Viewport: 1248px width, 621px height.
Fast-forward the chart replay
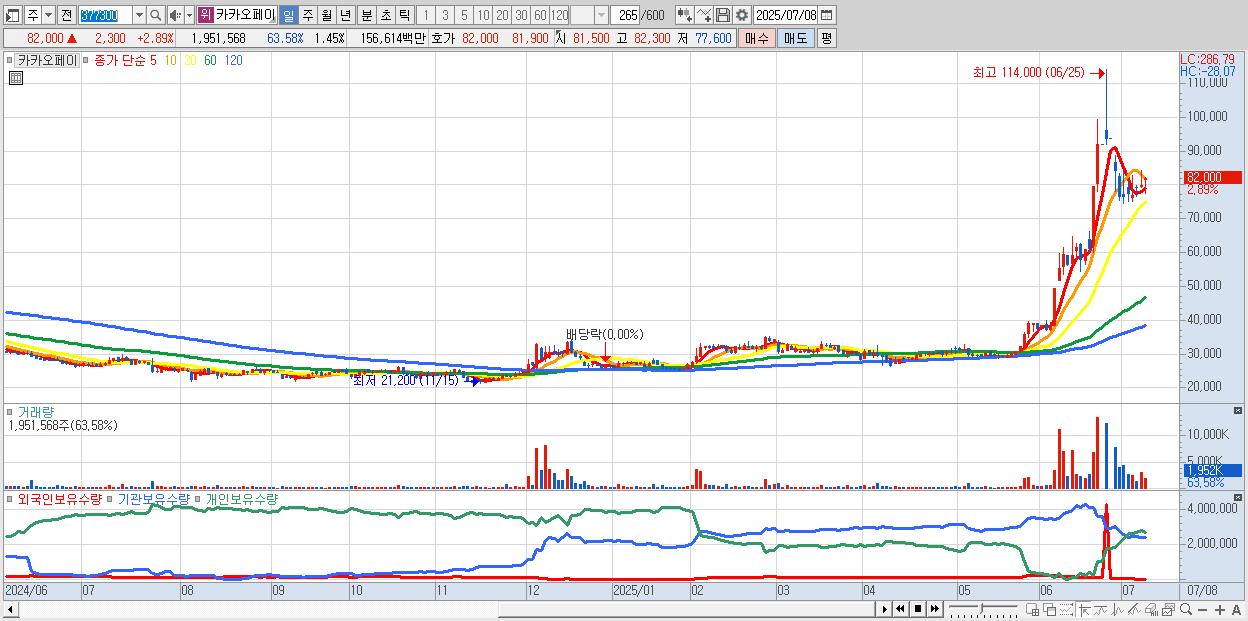tap(933, 609)
